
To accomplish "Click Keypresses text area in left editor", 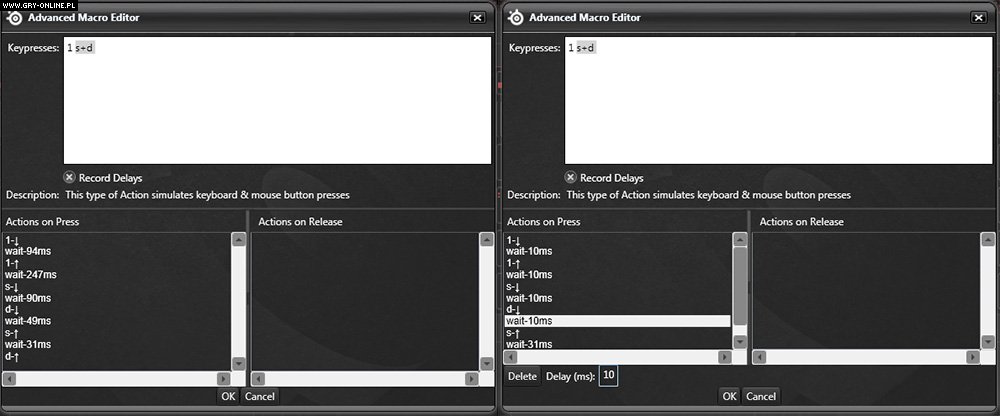I will 277,100.
